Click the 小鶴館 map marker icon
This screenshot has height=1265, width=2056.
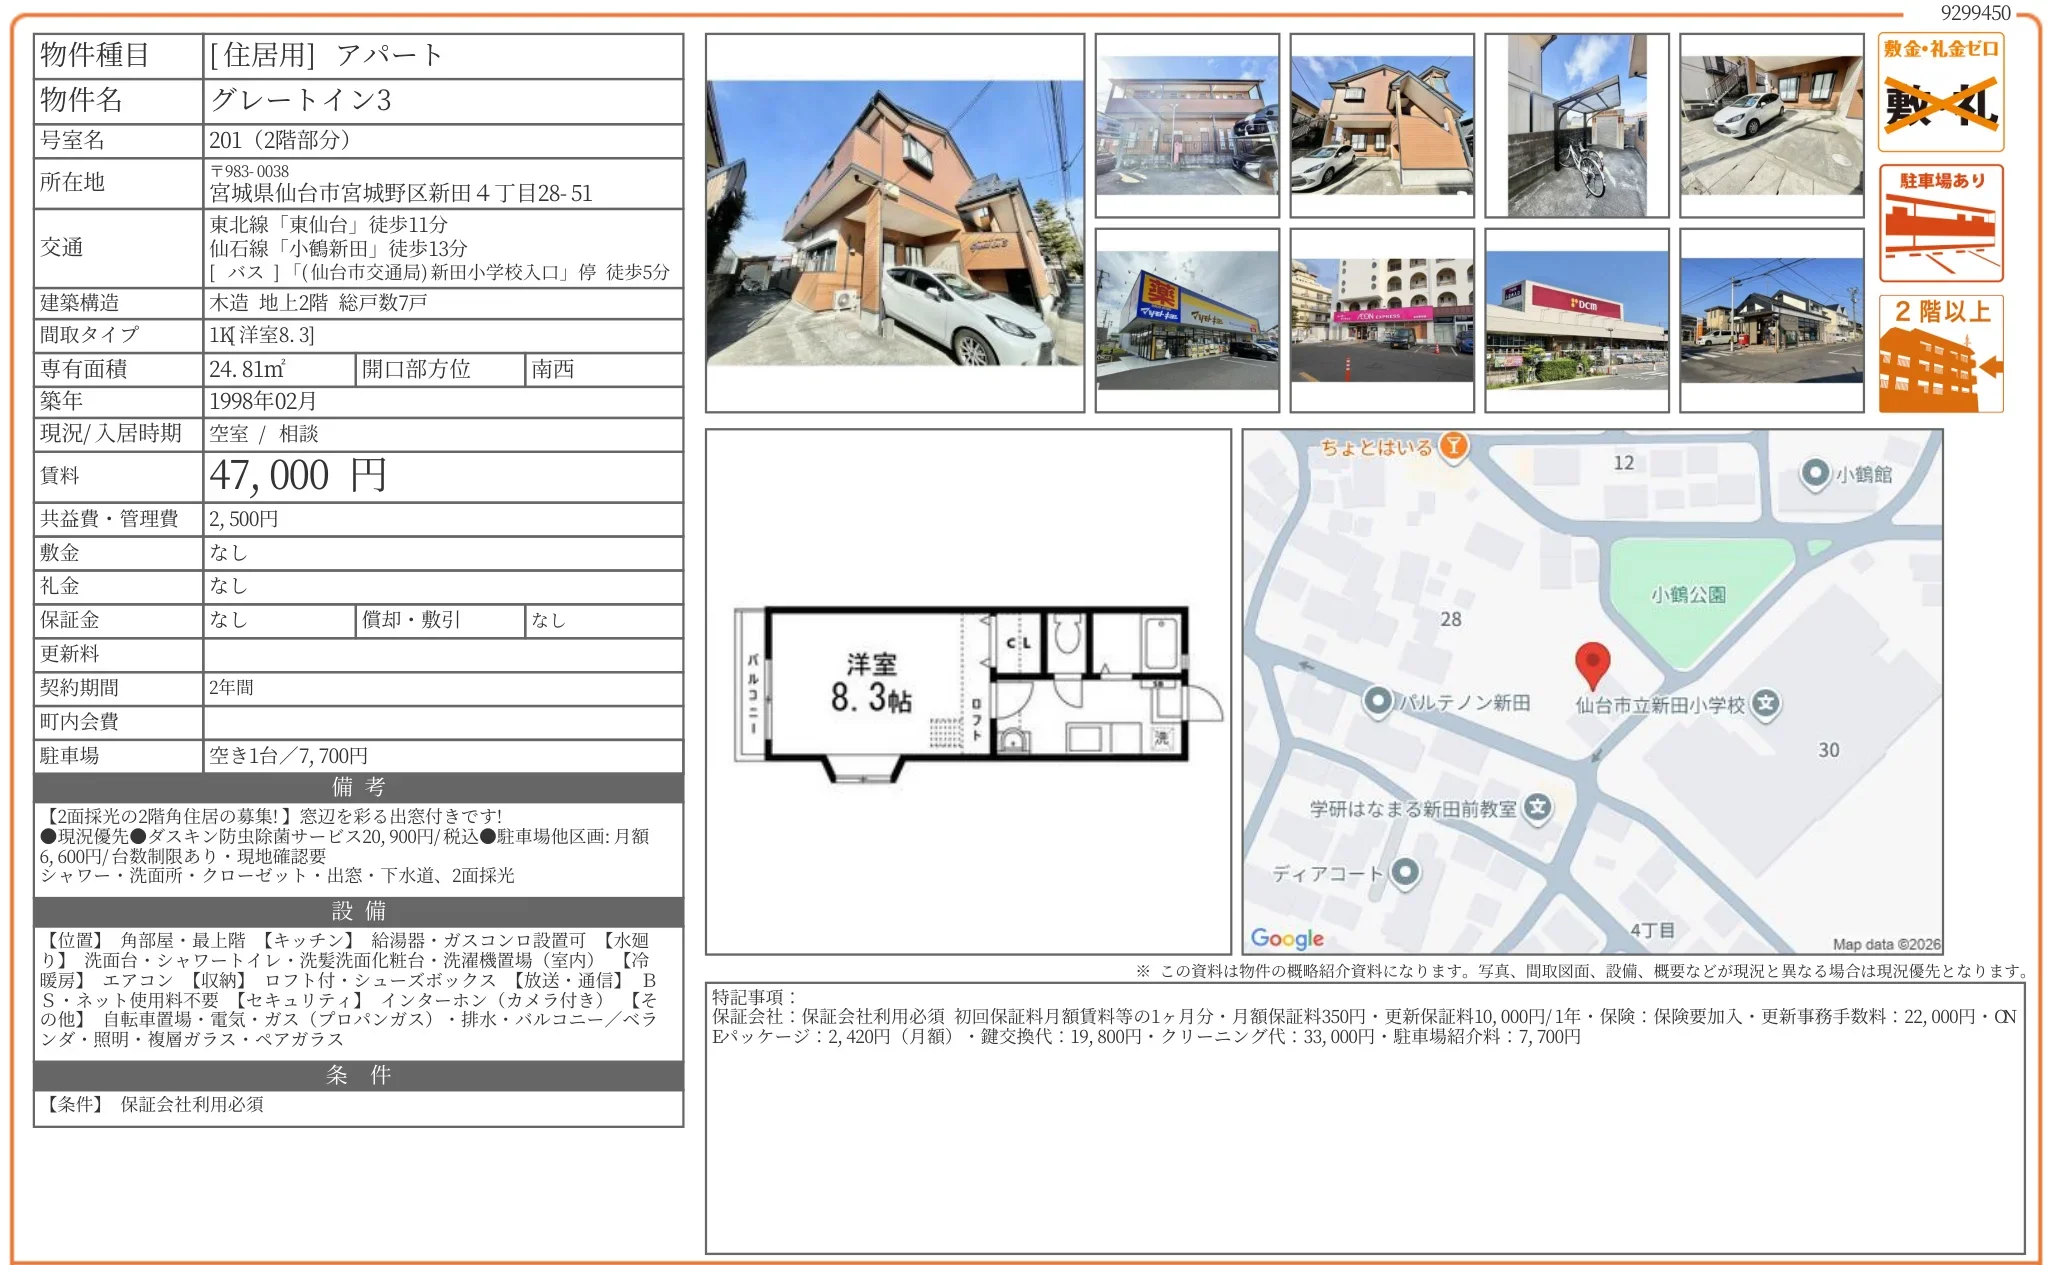(1815, 473)
